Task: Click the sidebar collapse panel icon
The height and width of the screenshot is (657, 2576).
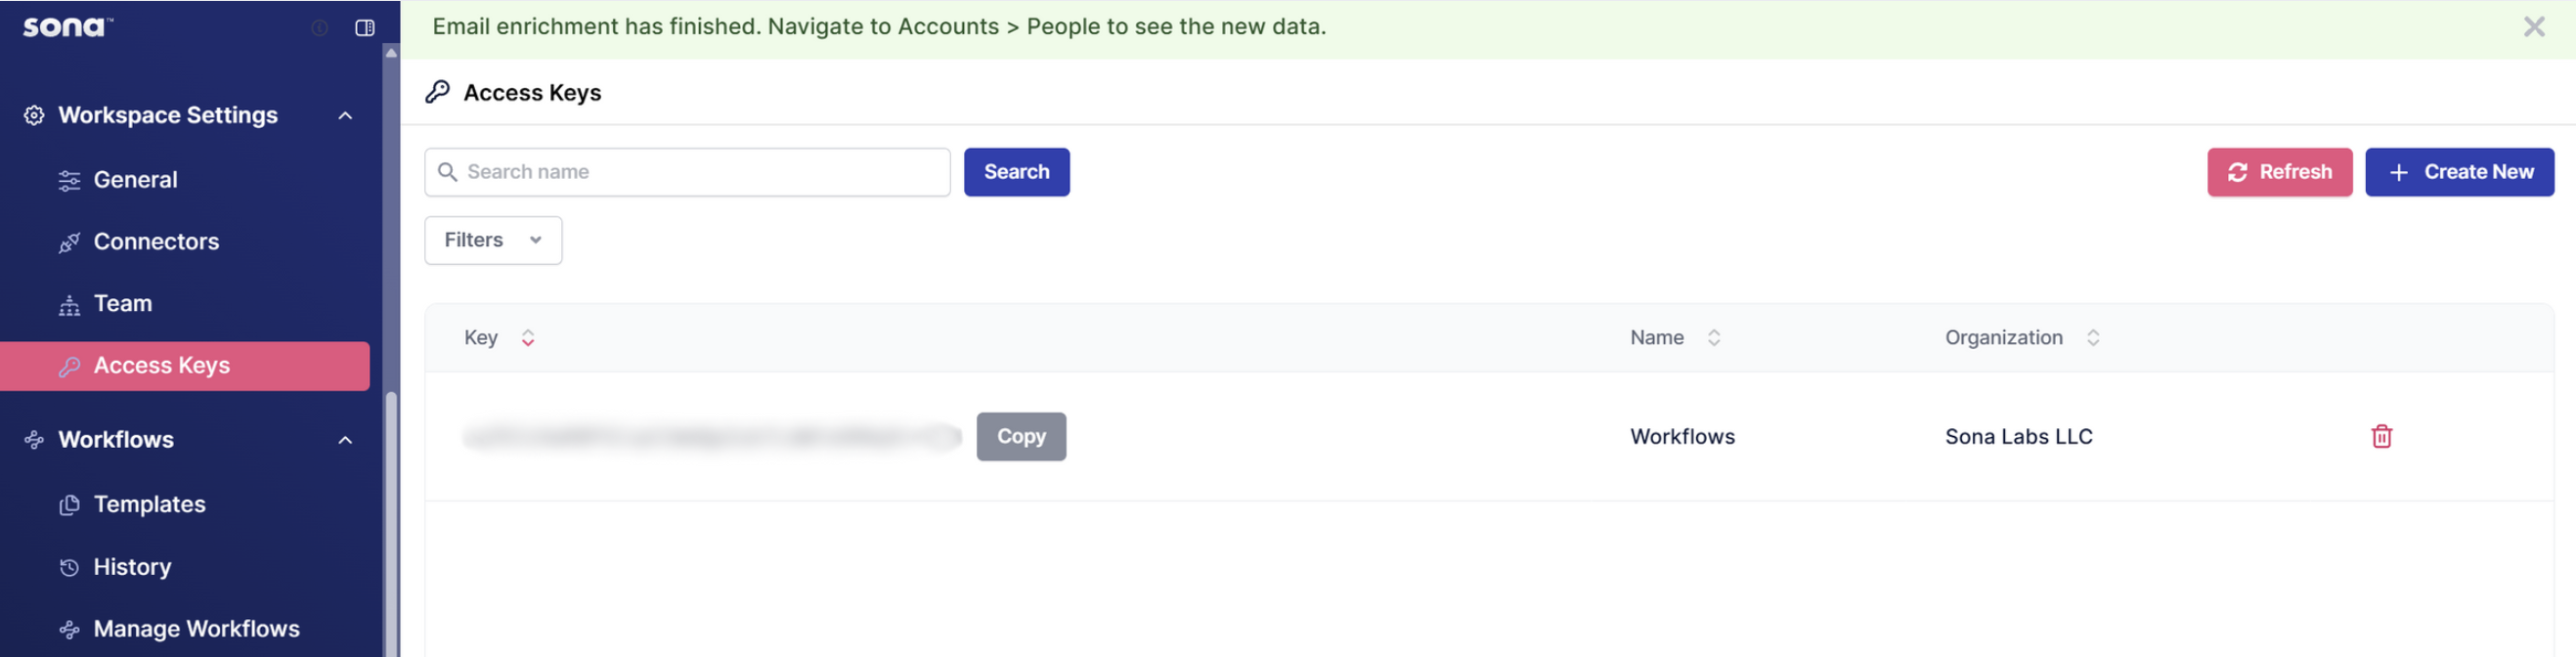Action: click(x=364, y=28)
